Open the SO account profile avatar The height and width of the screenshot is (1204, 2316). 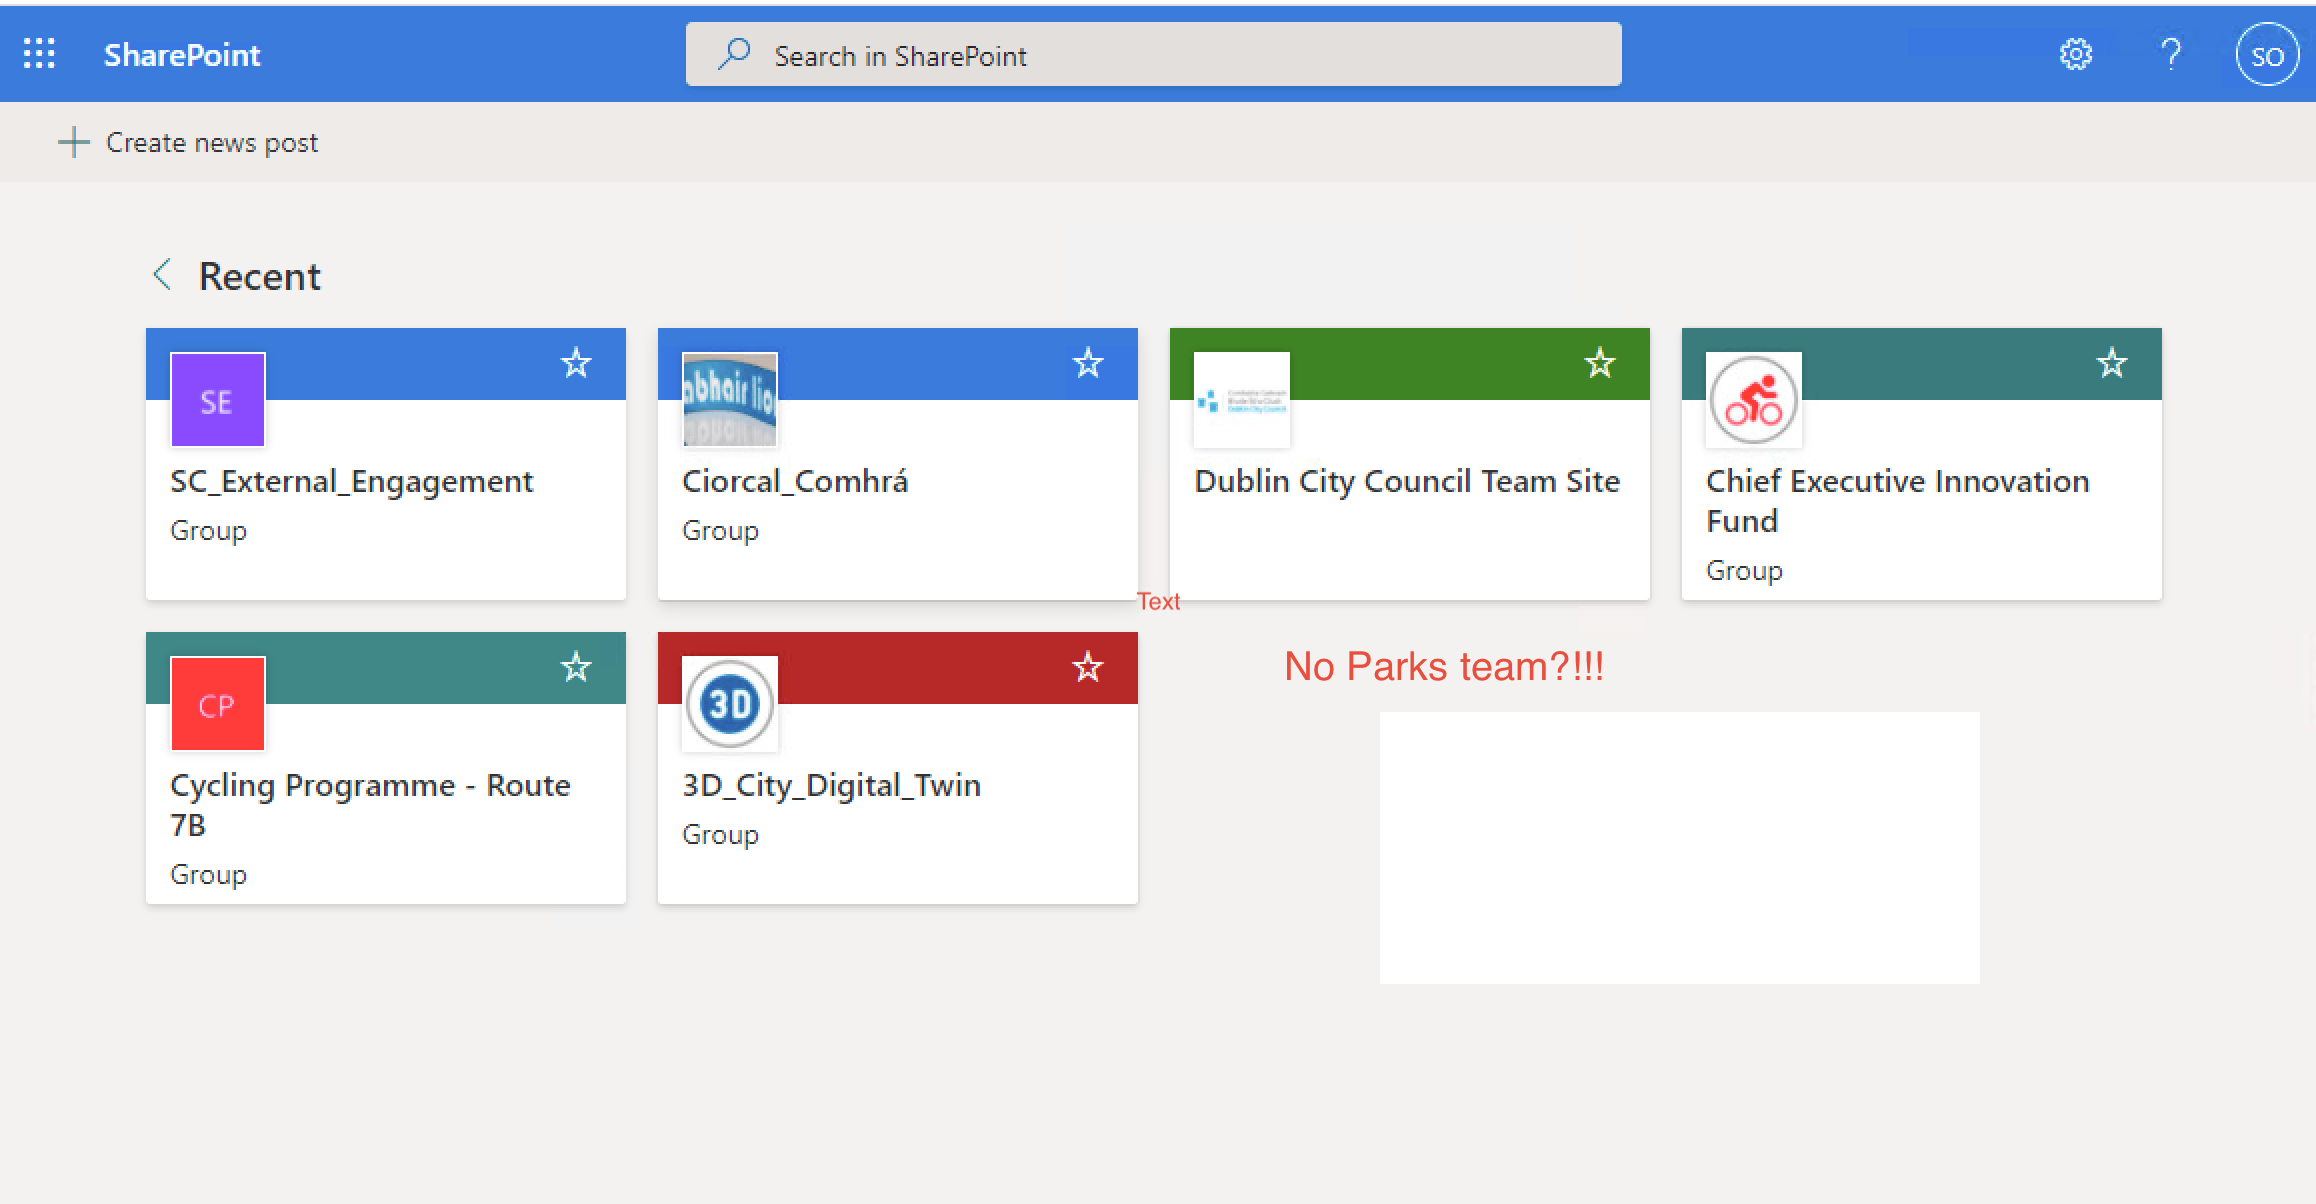(x=2266, y=55)
